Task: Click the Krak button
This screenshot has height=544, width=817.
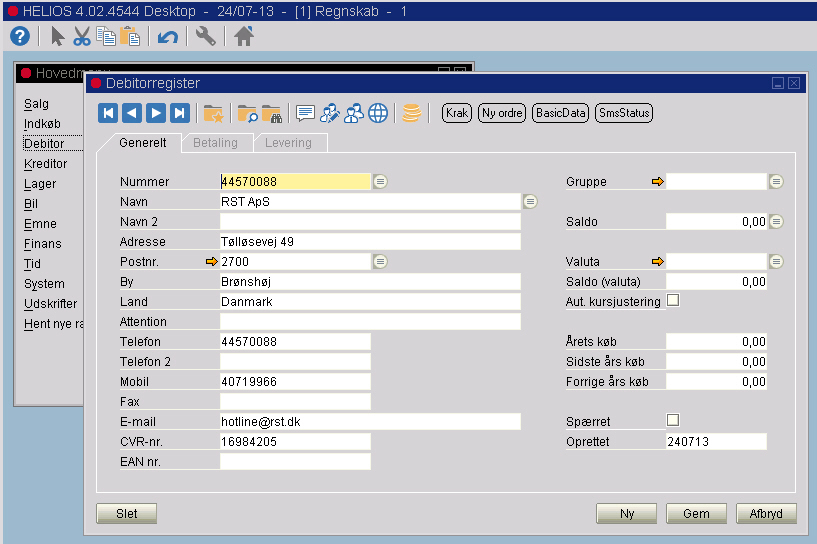Action: [x=457, y=113]
